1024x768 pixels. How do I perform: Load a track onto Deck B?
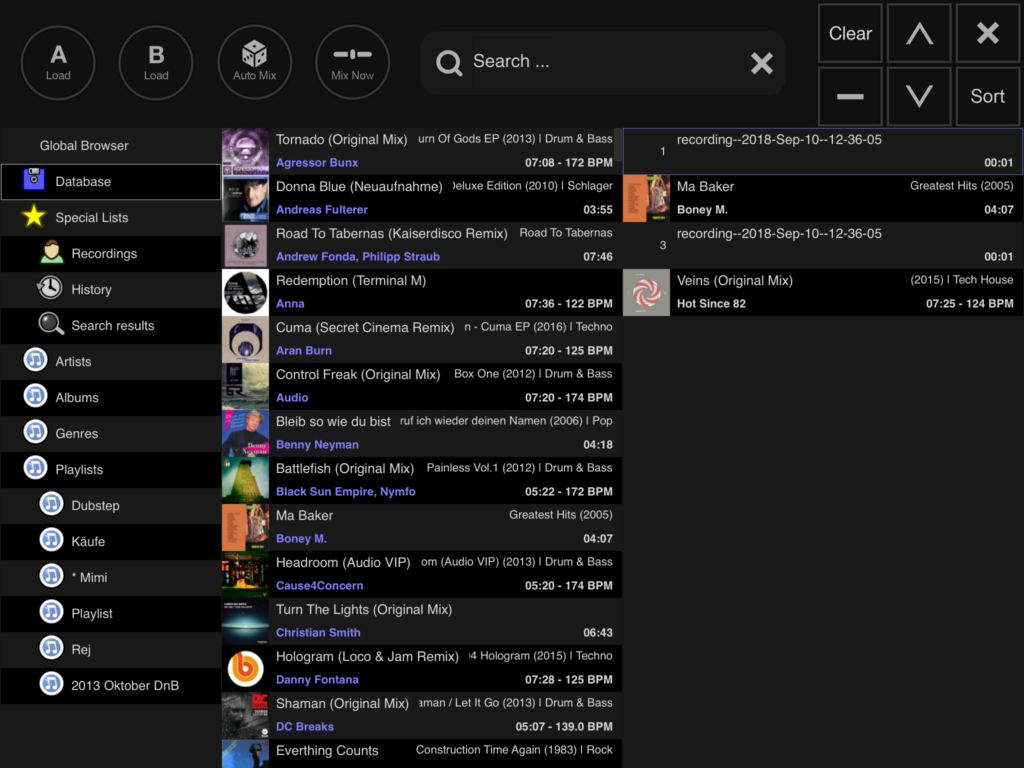coord(155,62)
